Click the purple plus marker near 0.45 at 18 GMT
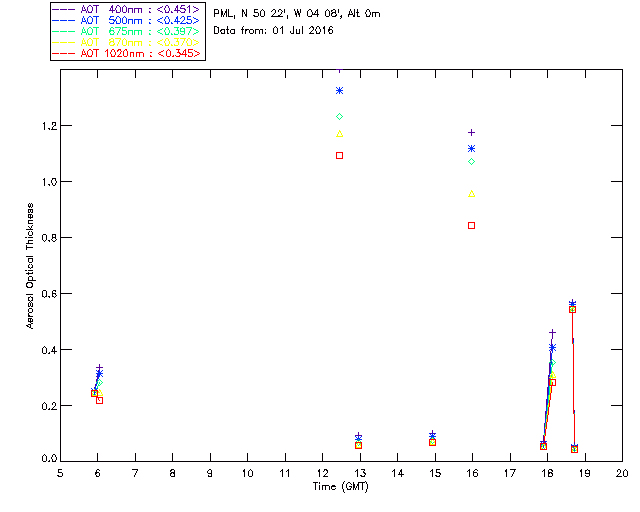640x512 pixels. pyautogui.click(x=552, y=333)
